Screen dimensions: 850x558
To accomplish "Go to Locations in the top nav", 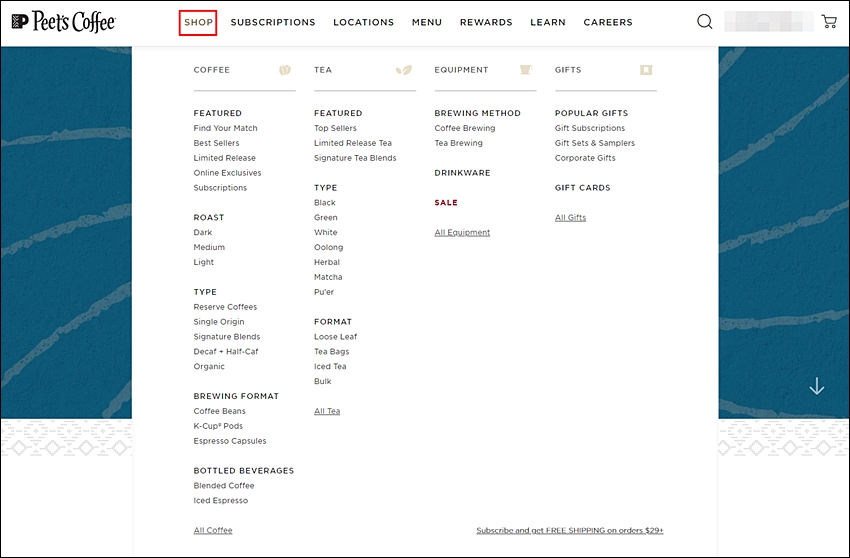I will point(363,22).
